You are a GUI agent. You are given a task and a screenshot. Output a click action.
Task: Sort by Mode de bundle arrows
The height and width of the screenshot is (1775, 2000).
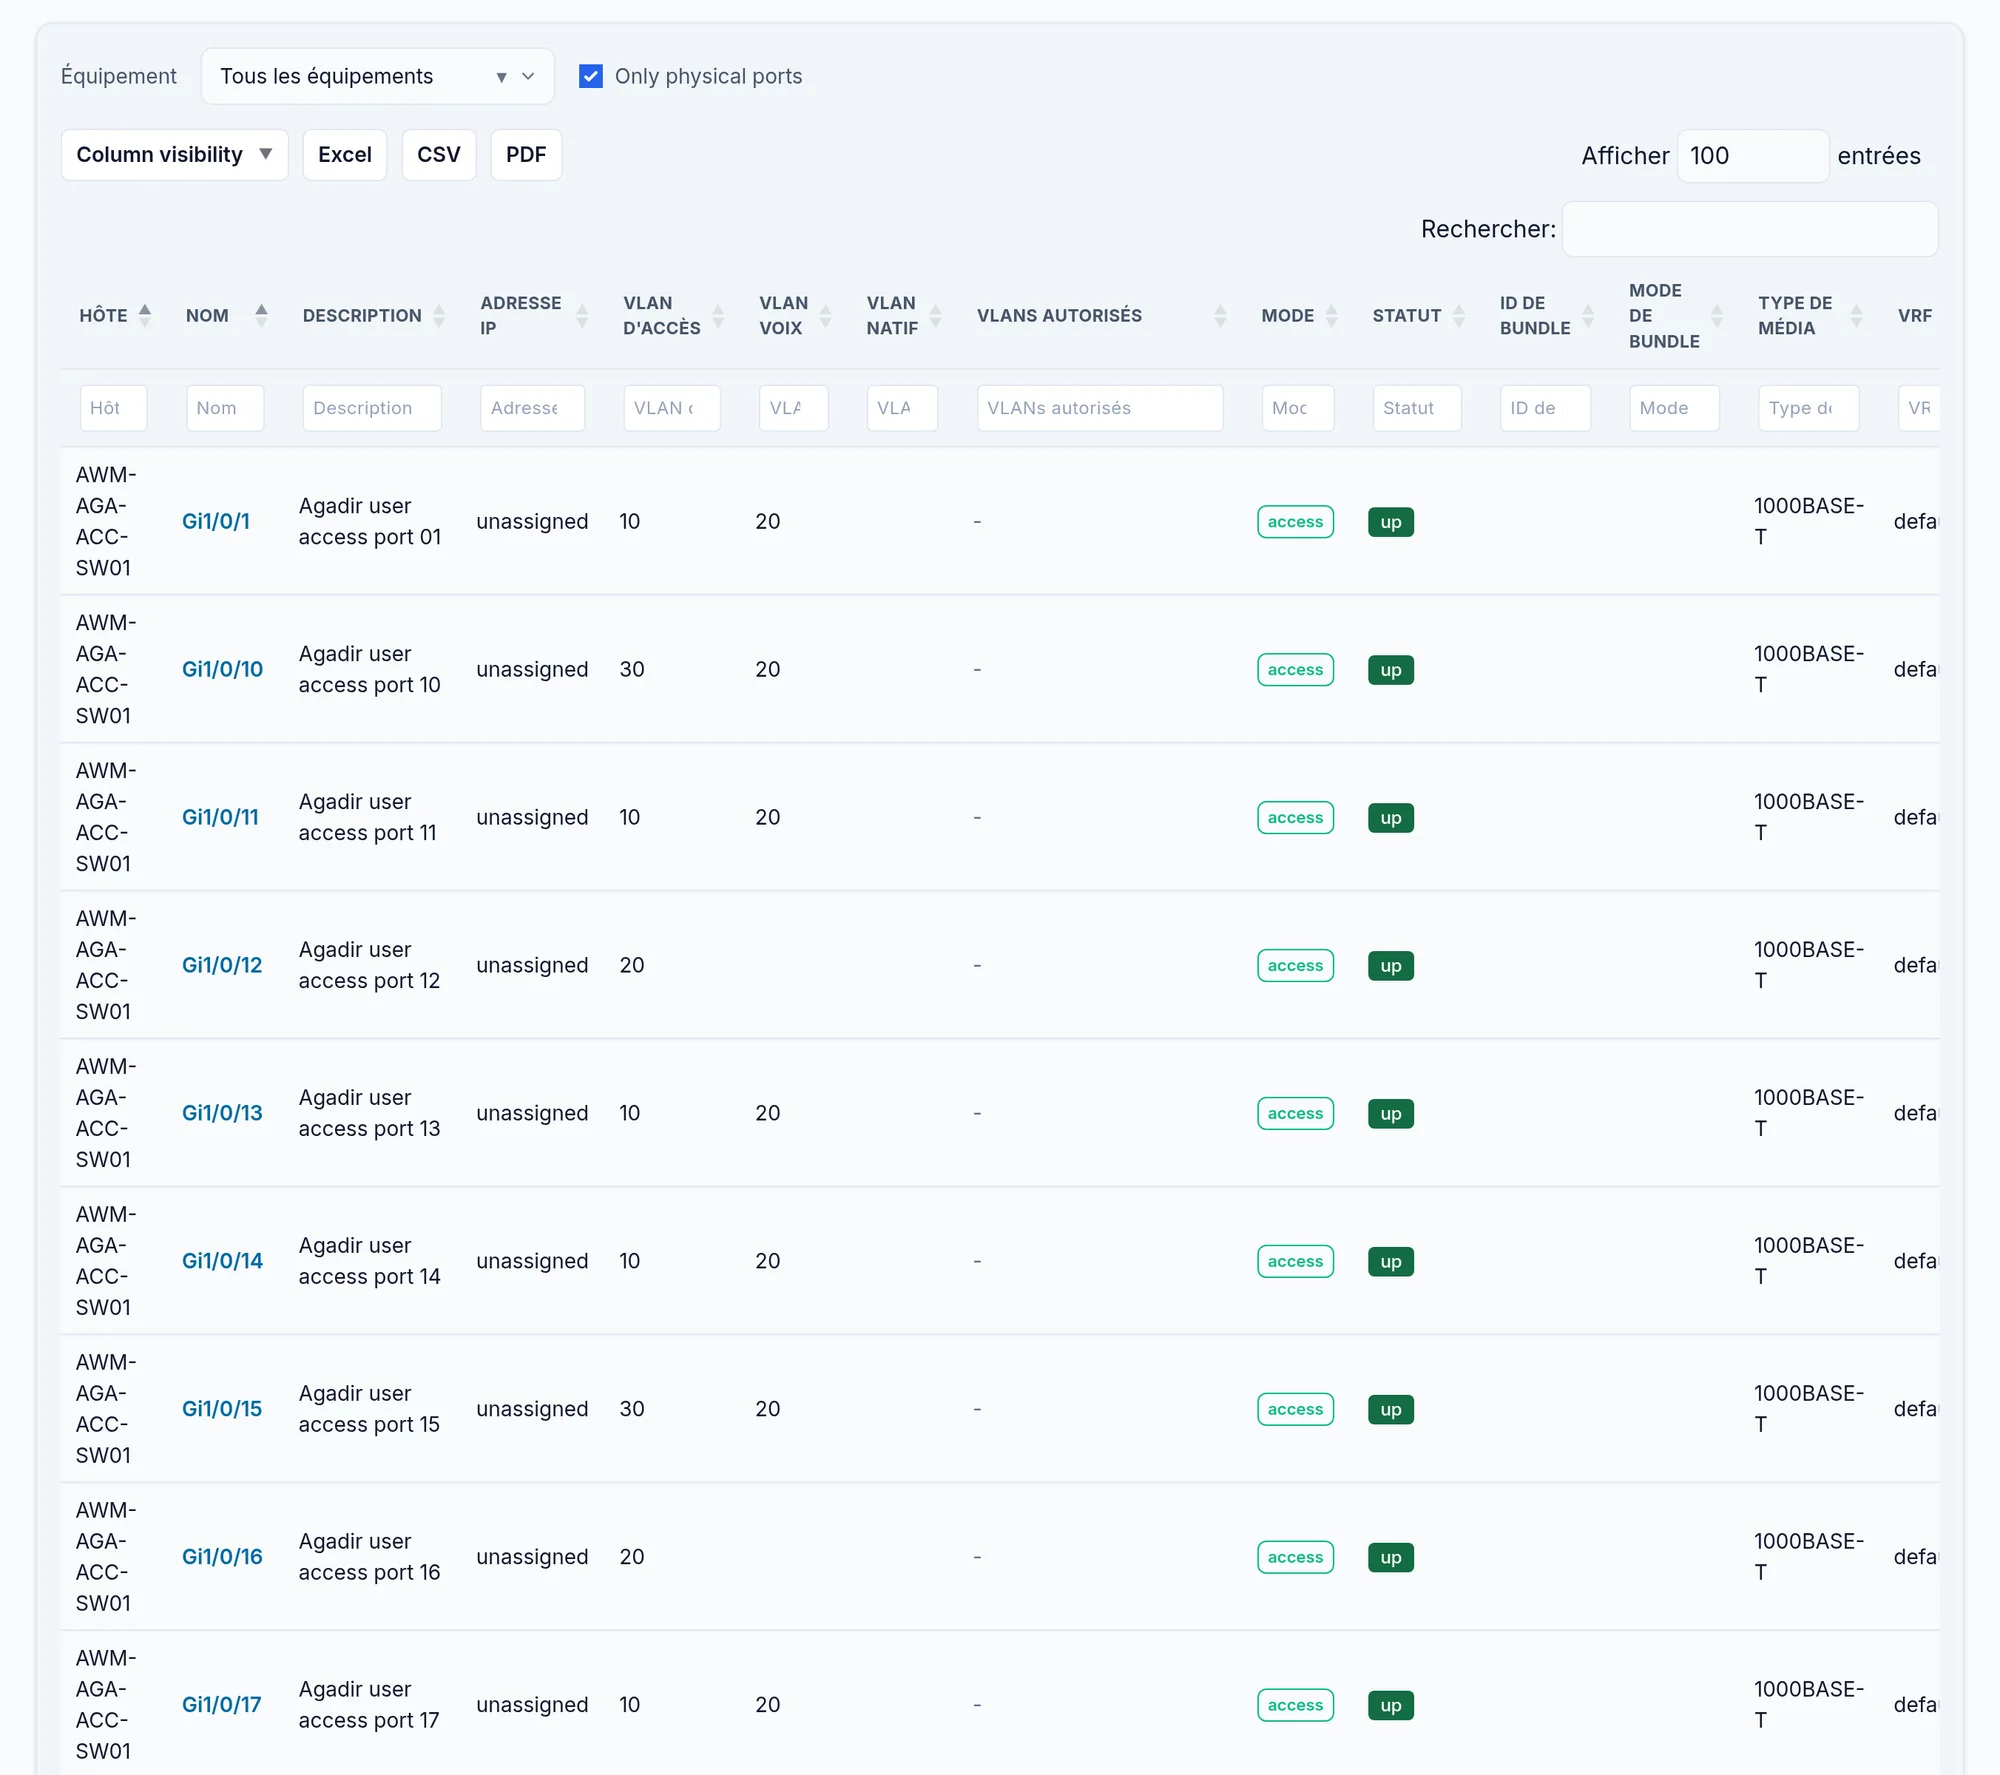click(x=1717, y=316)
